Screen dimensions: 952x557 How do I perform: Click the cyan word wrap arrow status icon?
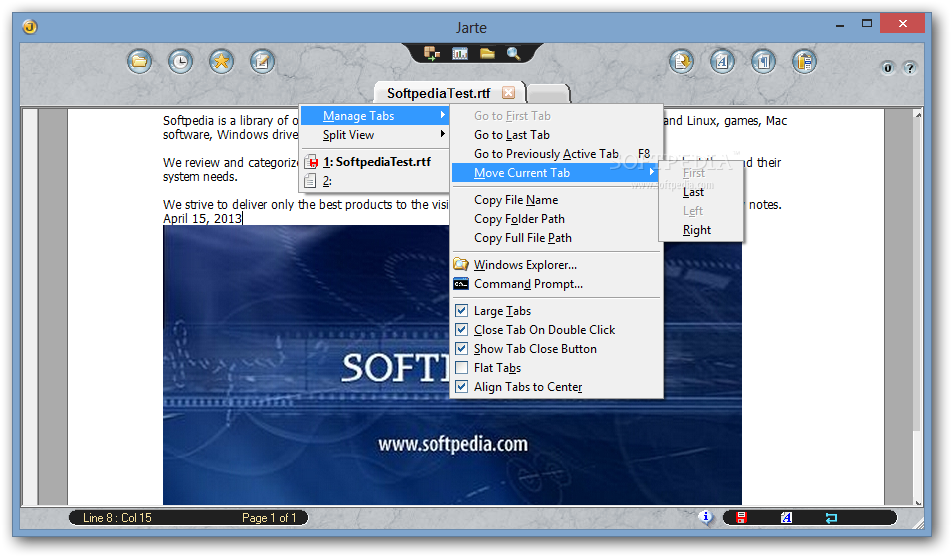pyautogui.click(x=831, y=518)
